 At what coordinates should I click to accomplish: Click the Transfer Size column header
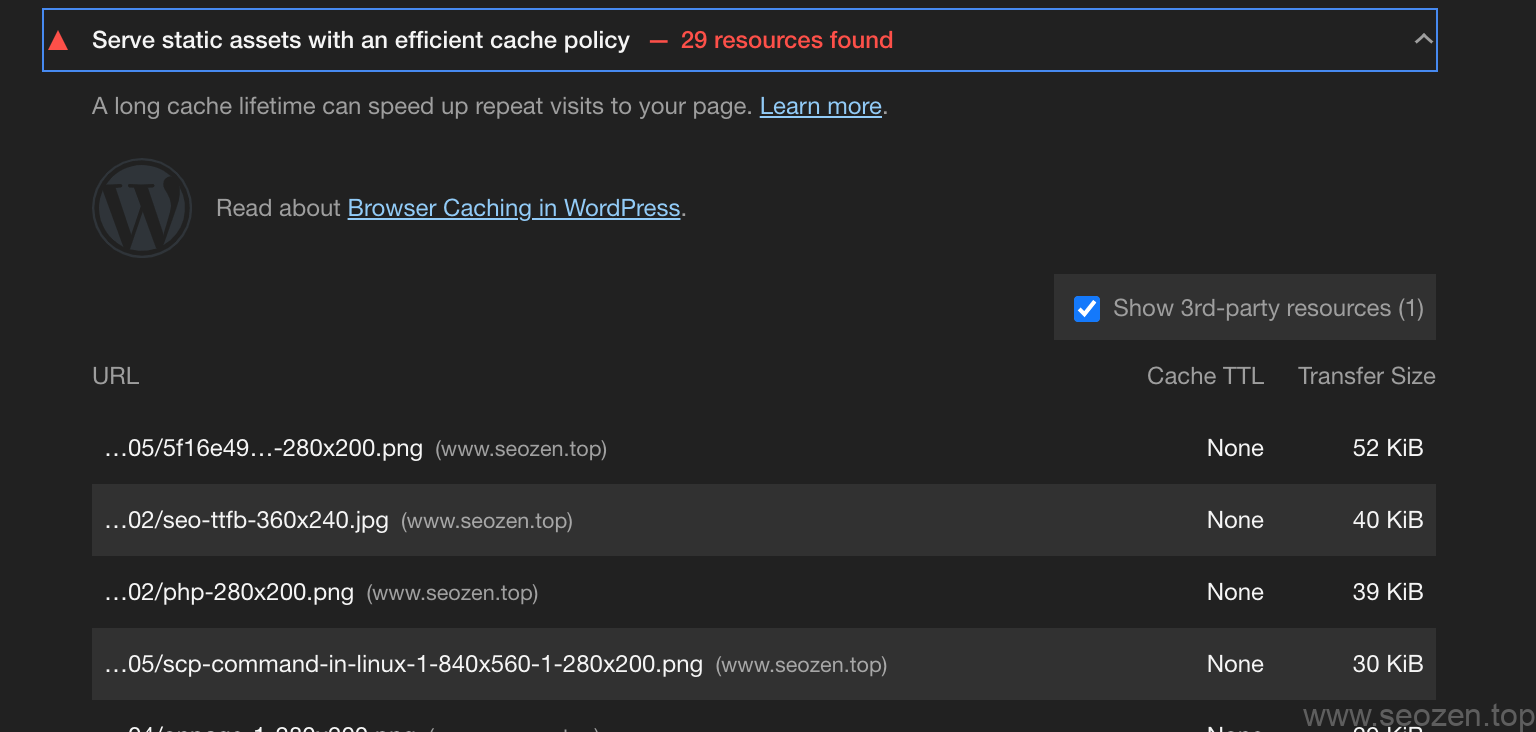tap(1366, 376)
